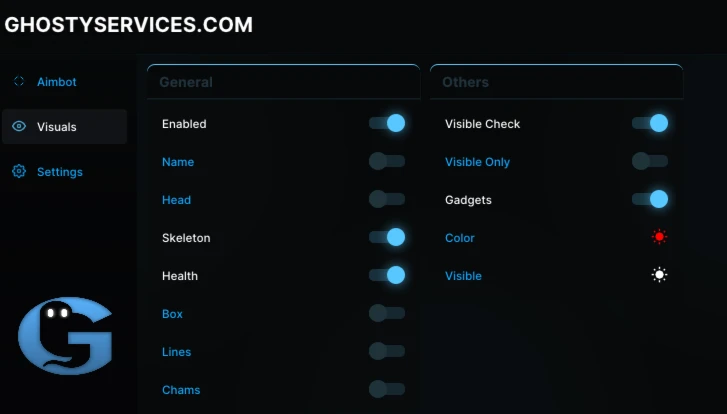Click the blue ghost G logo
This screenshot has height=414, width=727.
coord(65,336)
